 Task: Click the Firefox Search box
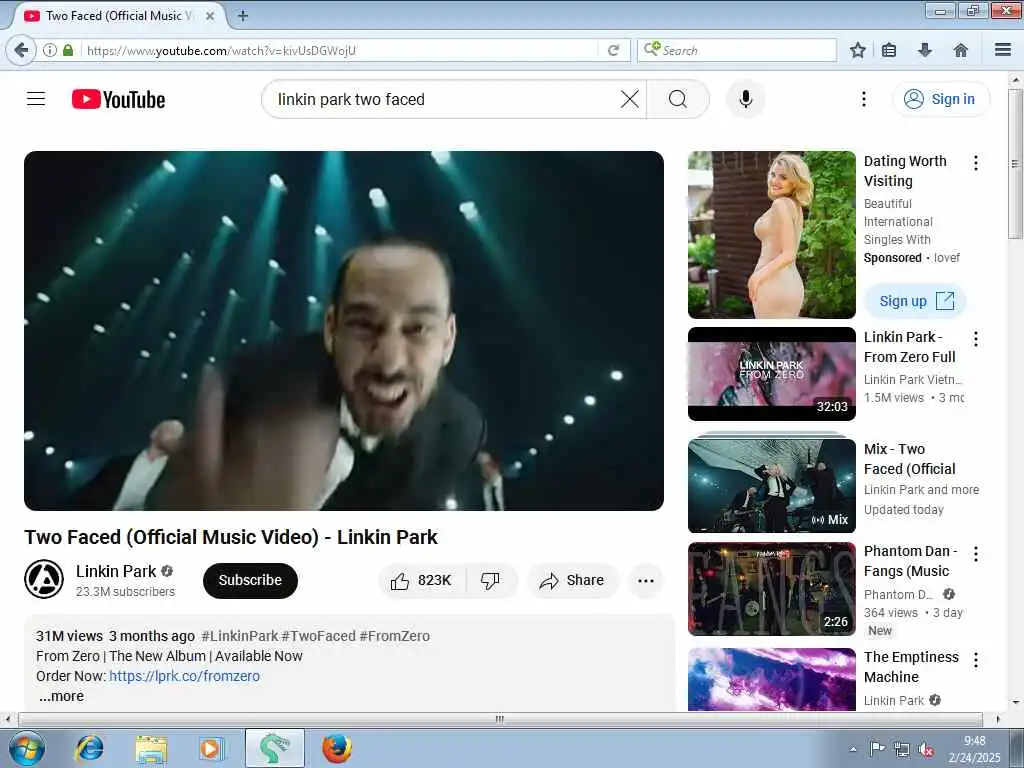[x=737, y=50]
